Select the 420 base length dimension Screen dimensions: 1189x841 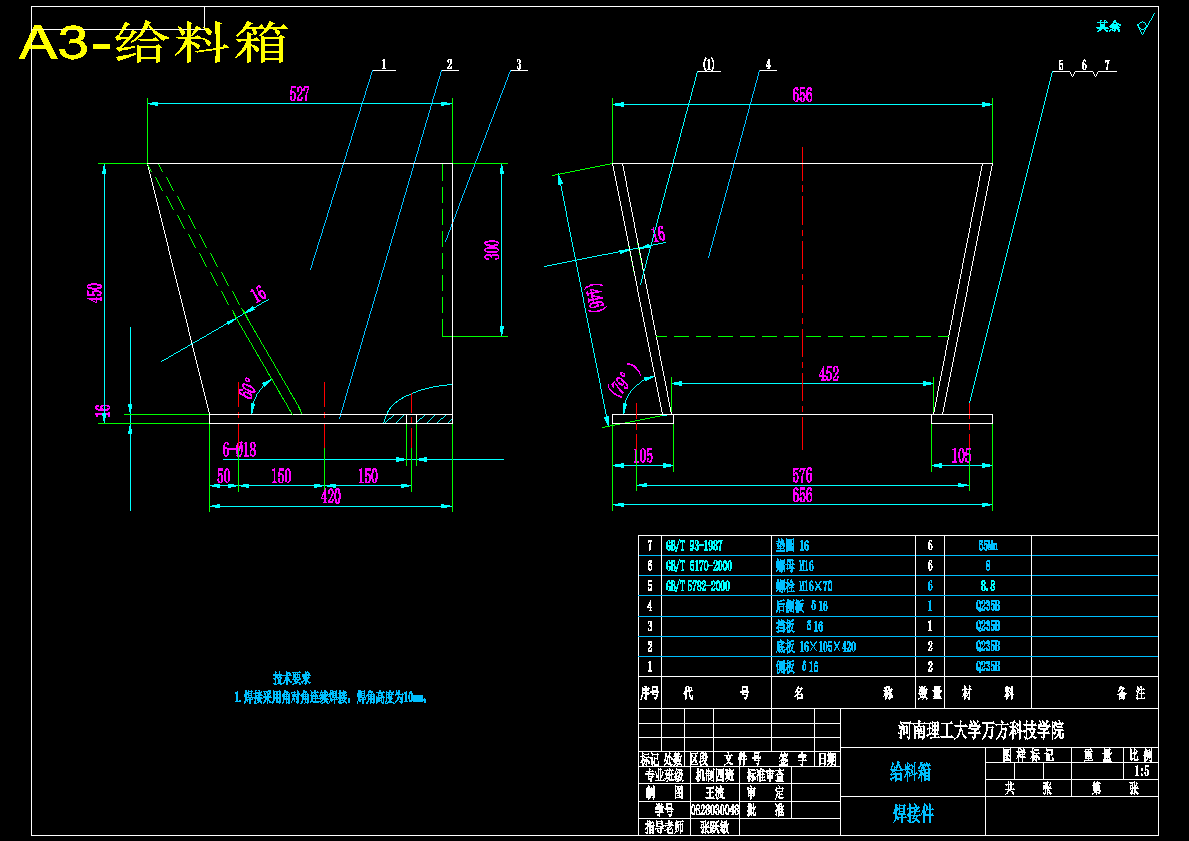331,496
